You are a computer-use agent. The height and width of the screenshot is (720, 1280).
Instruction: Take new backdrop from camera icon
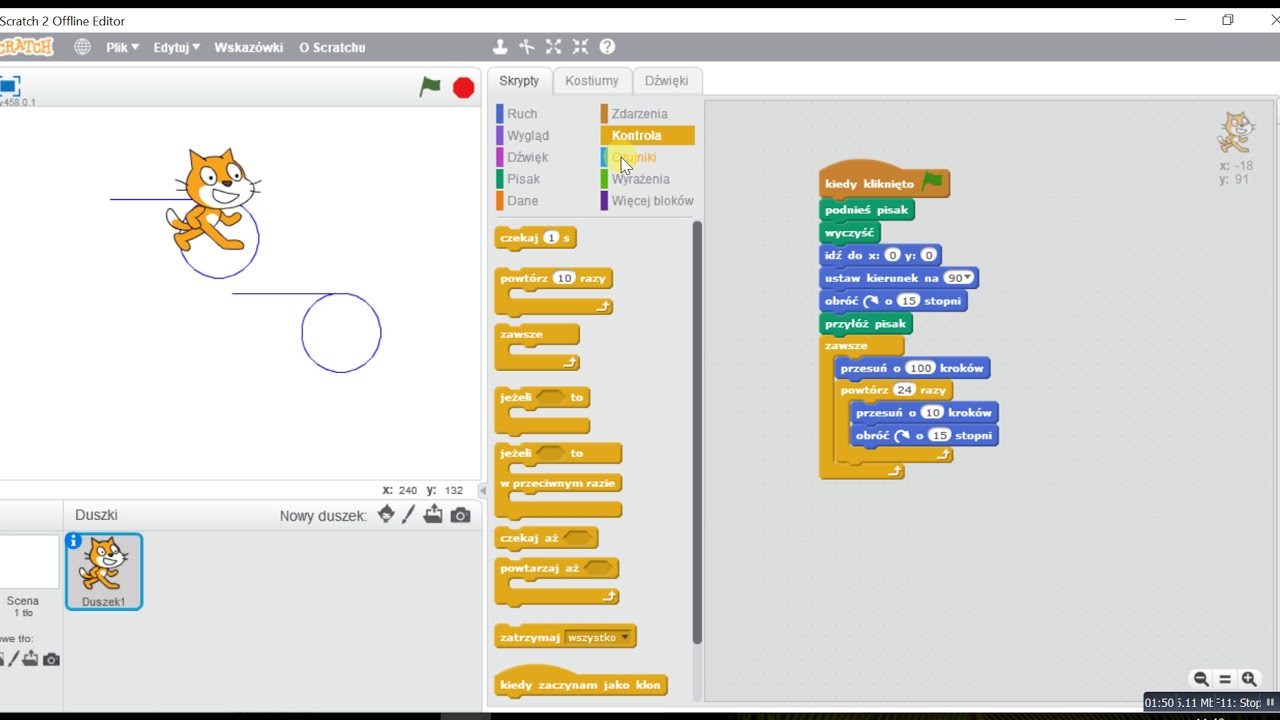51,659
